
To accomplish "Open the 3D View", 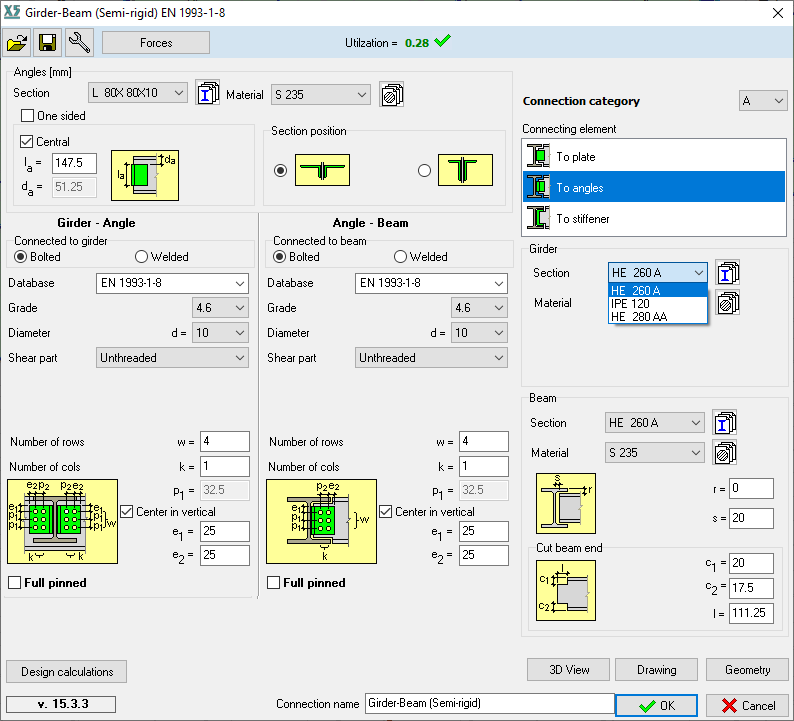I will (x=568, y=669).
